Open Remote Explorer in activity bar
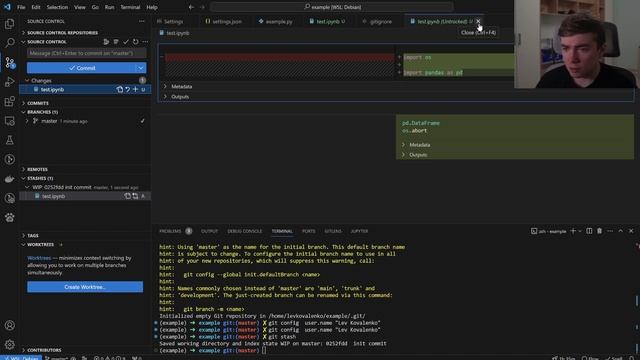 point(9,121)
